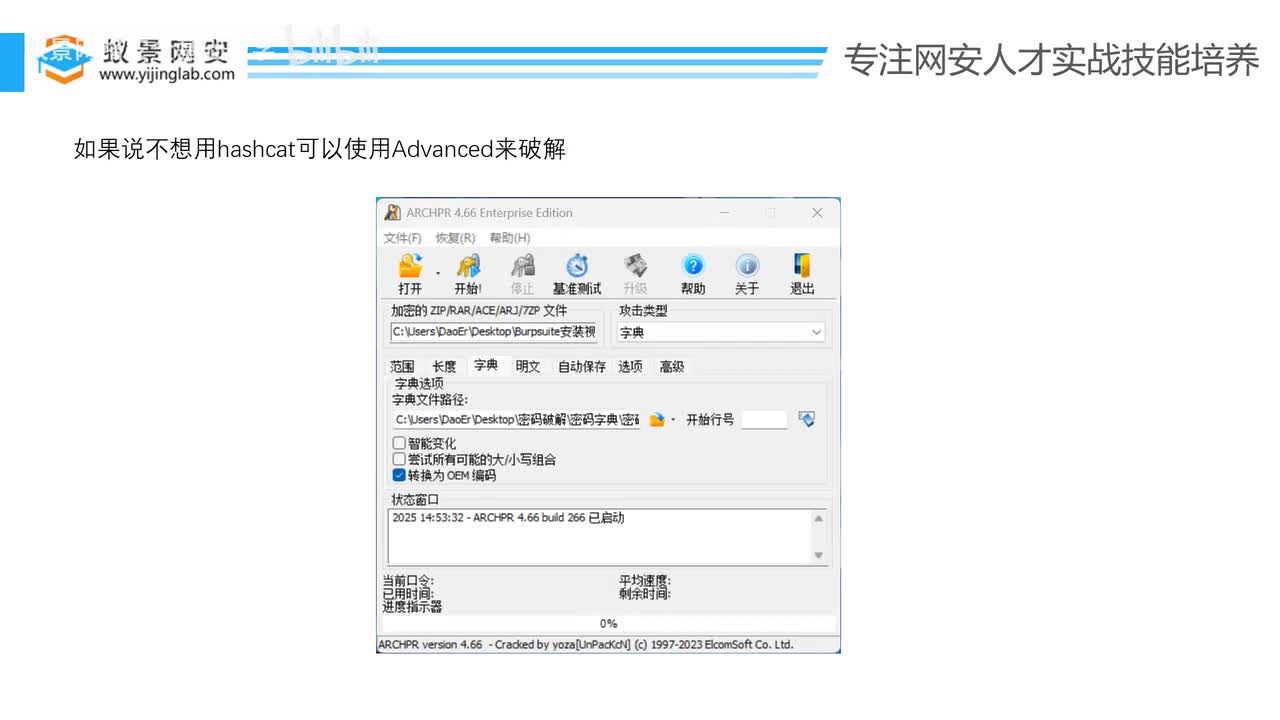Open the 恢复(R) menu
The height and width of the screenshot is (720, 1280).
click(455, 238)
